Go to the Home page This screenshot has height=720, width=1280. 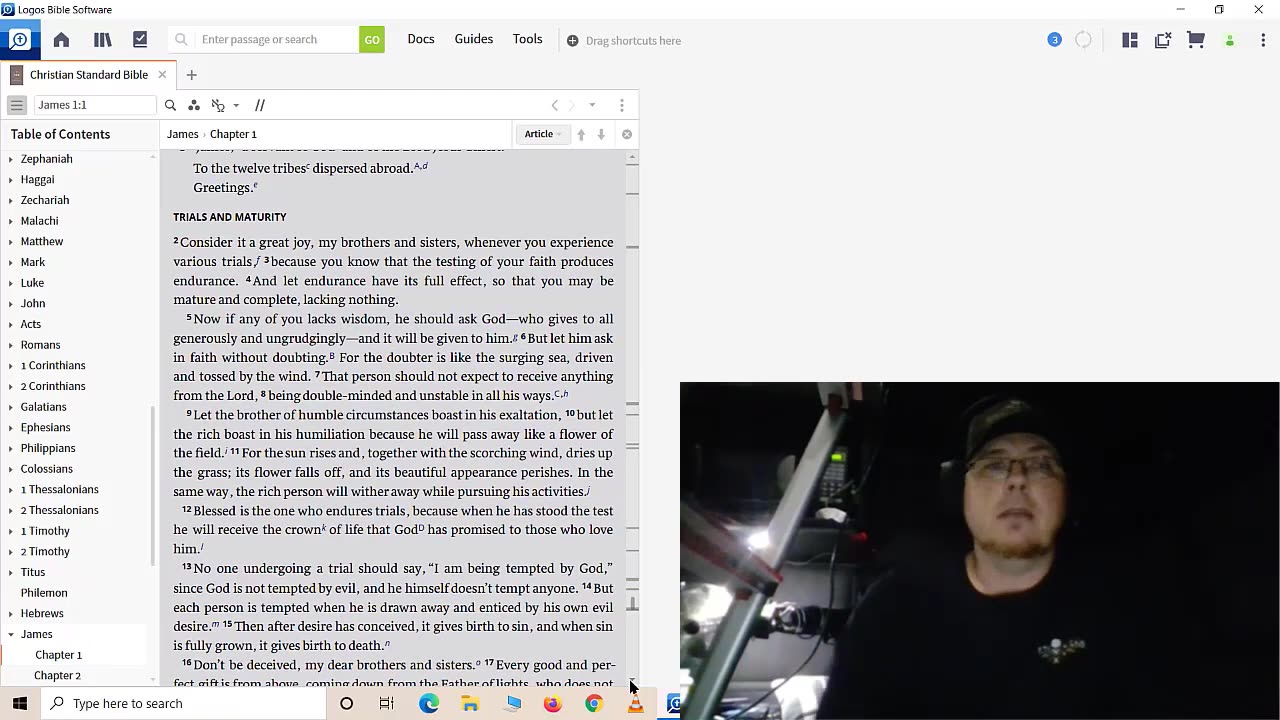pyautogui.click(x=61, y=40)
